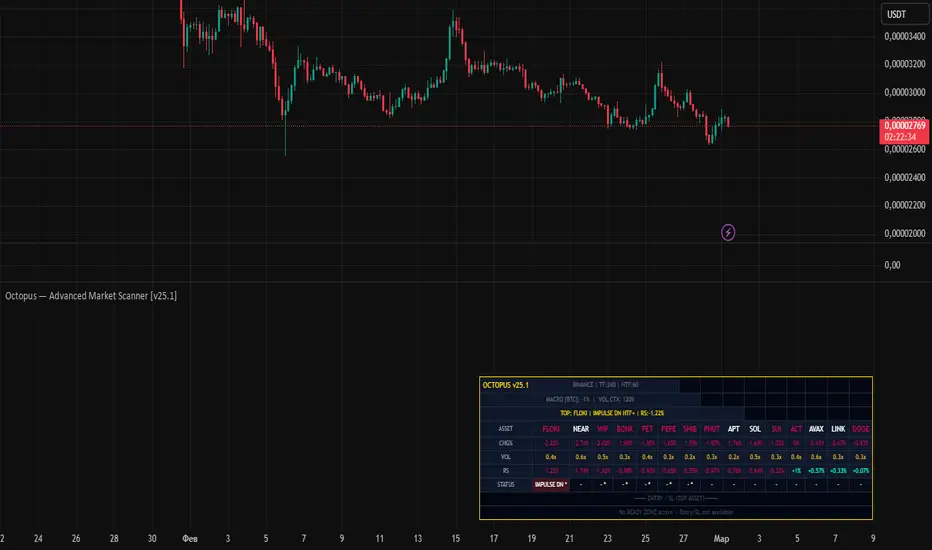Click the 0,00002200 price axis label

tap(904, 205)
